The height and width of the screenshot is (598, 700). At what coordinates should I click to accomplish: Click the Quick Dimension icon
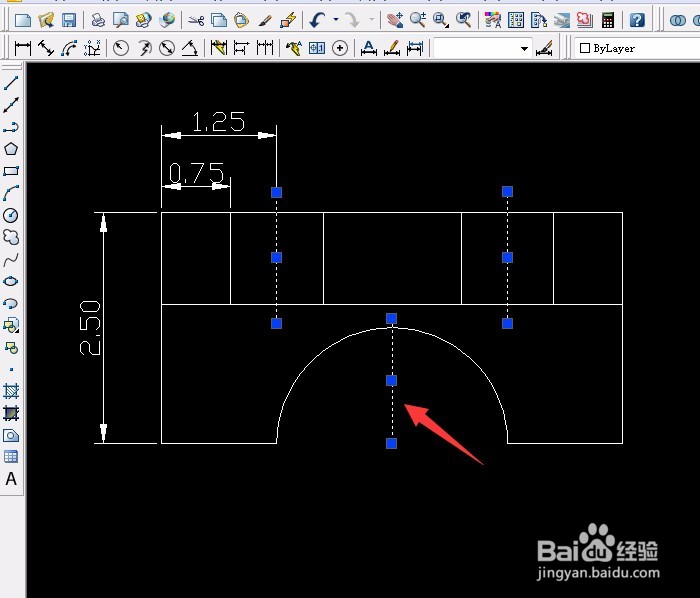tap(219, 48)
